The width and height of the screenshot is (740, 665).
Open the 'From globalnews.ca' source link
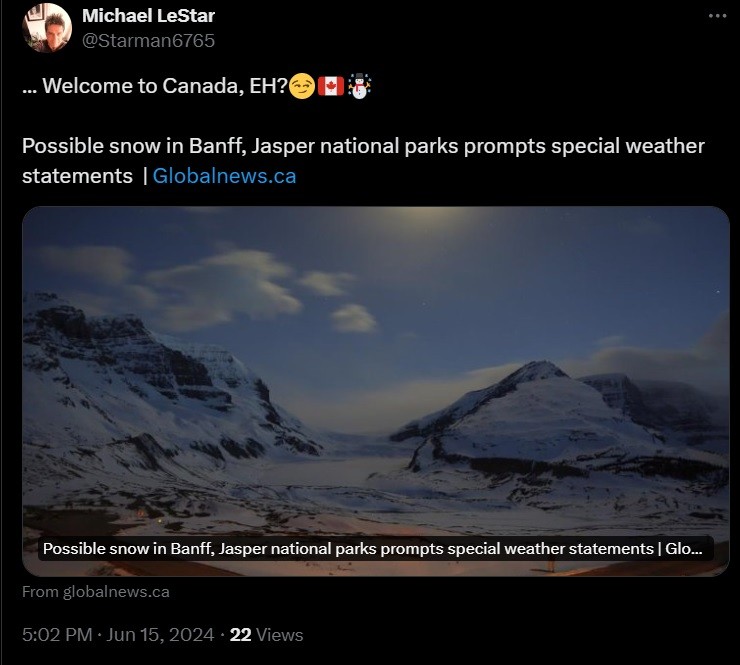pos(95,592)
